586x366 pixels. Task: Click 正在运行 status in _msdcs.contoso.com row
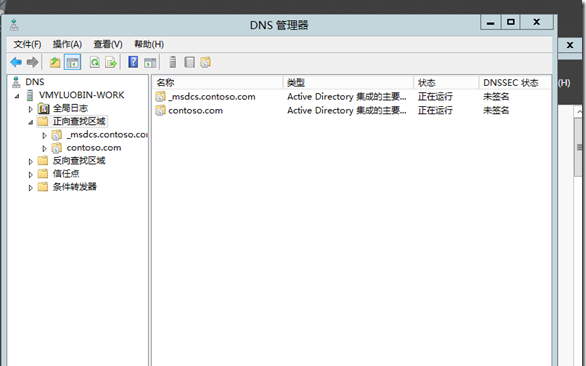[435, 97]
